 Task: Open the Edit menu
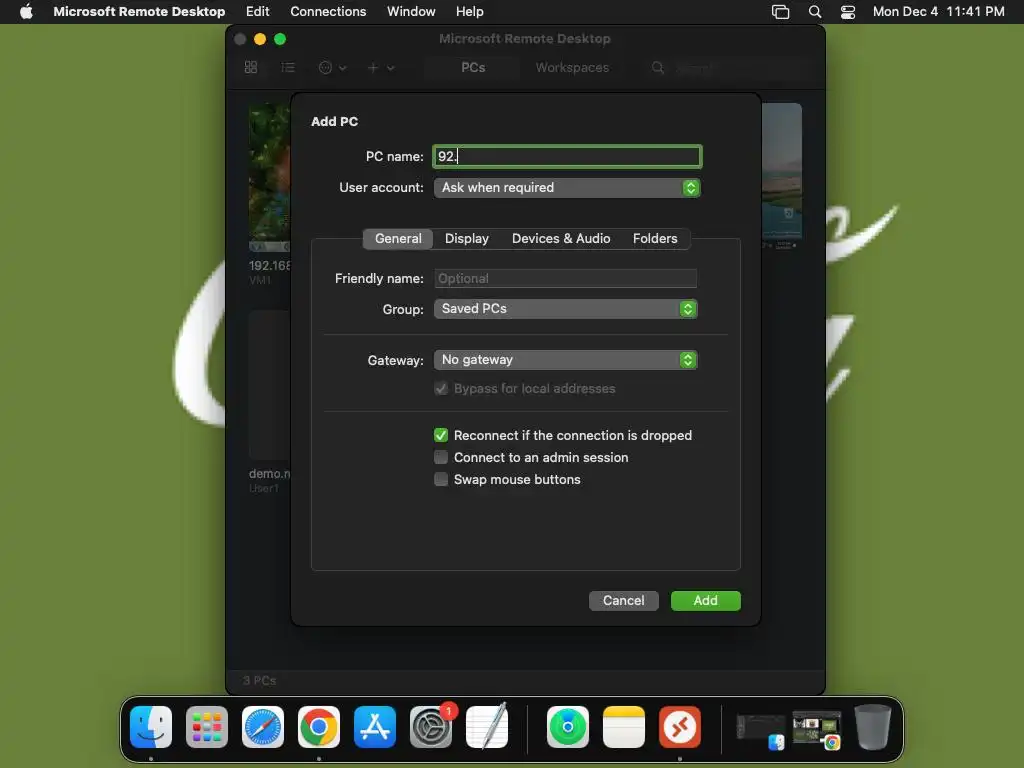[257, 11]
